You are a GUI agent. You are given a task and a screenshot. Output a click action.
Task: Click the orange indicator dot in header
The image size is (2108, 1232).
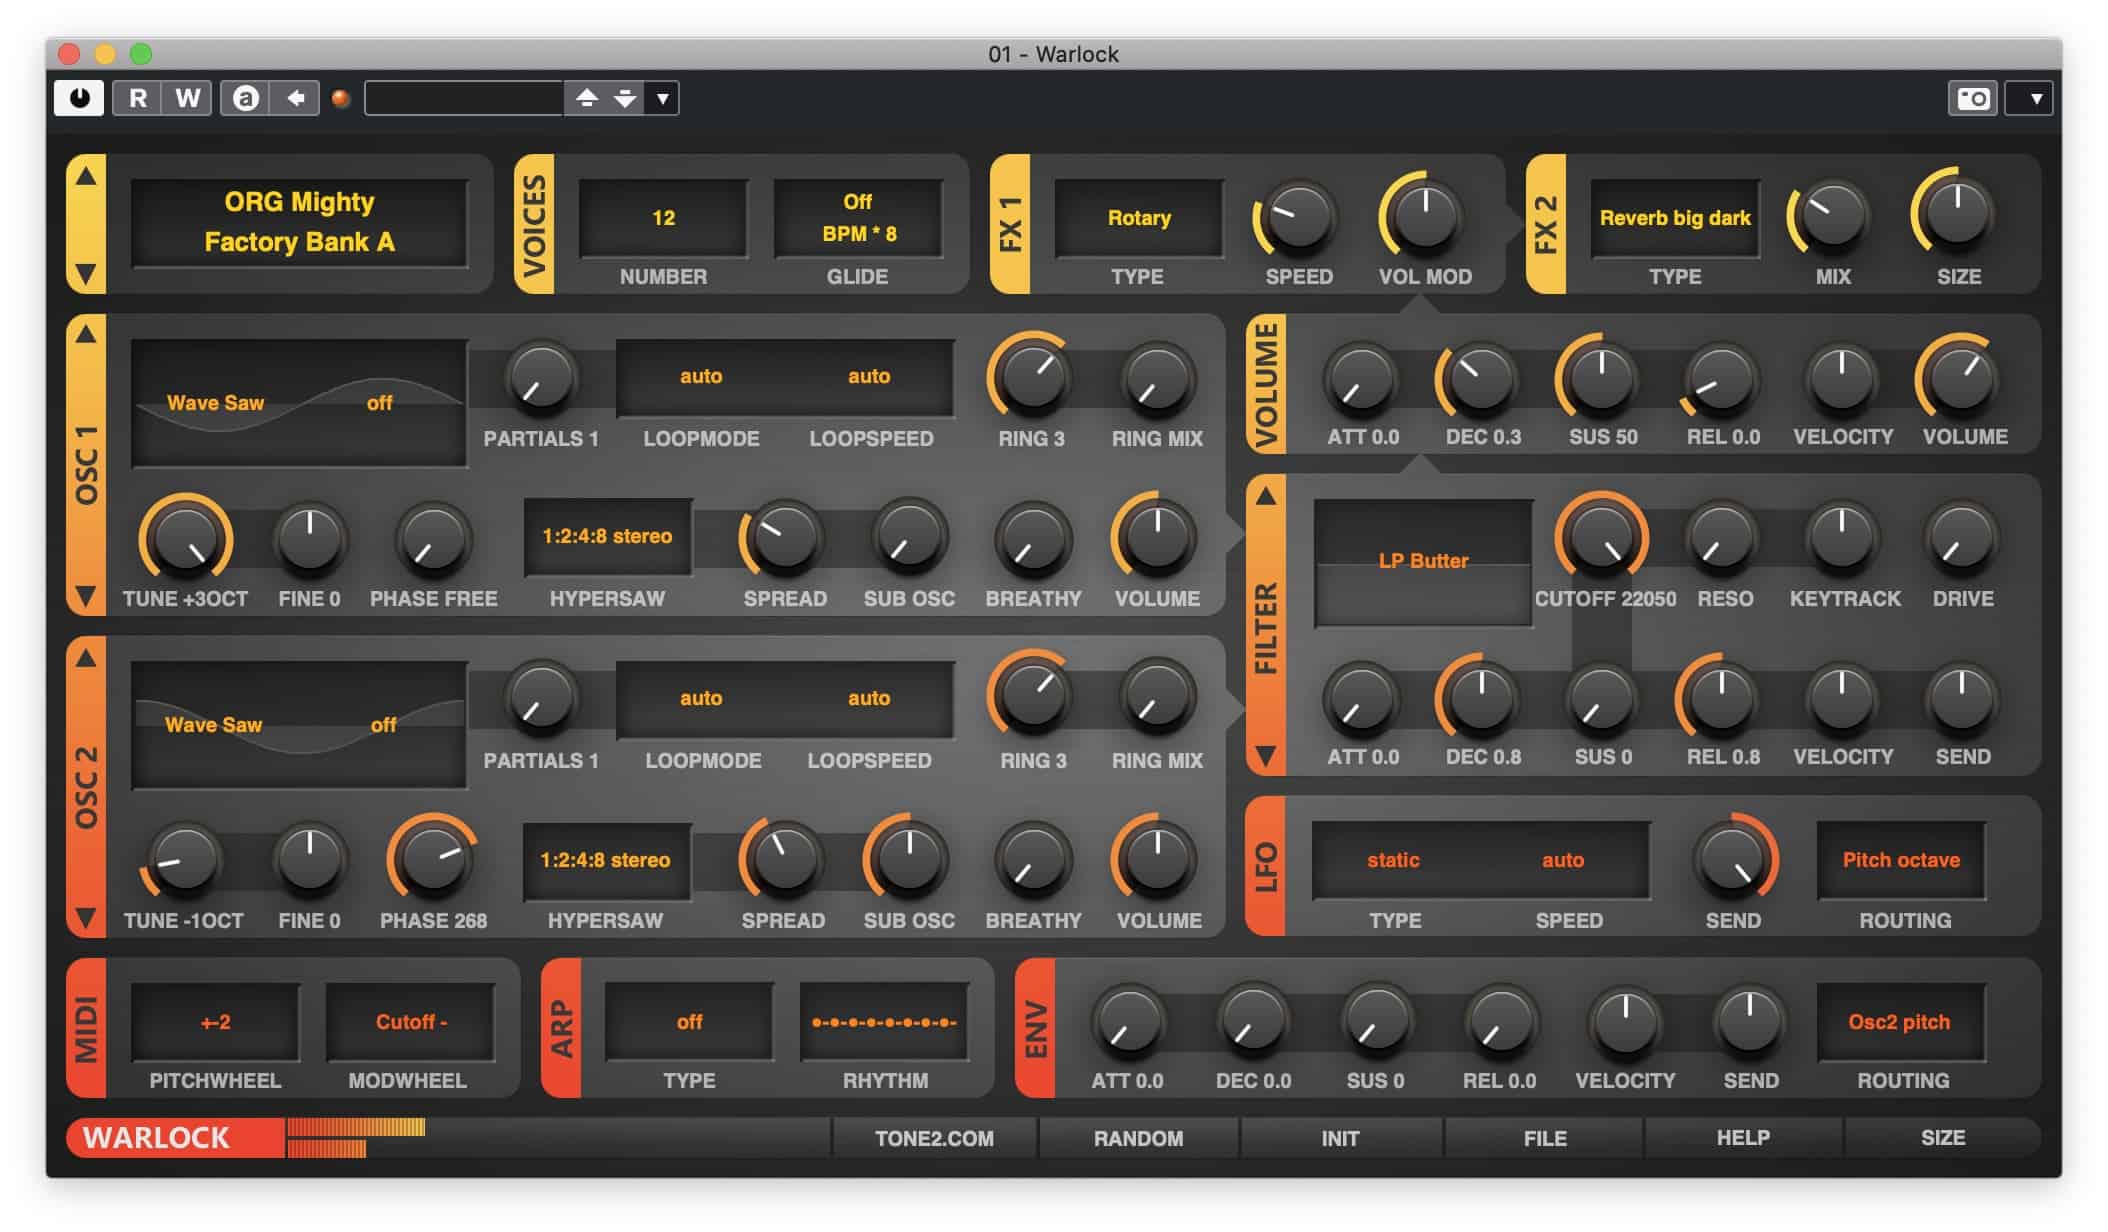click(x=341, y=98)
